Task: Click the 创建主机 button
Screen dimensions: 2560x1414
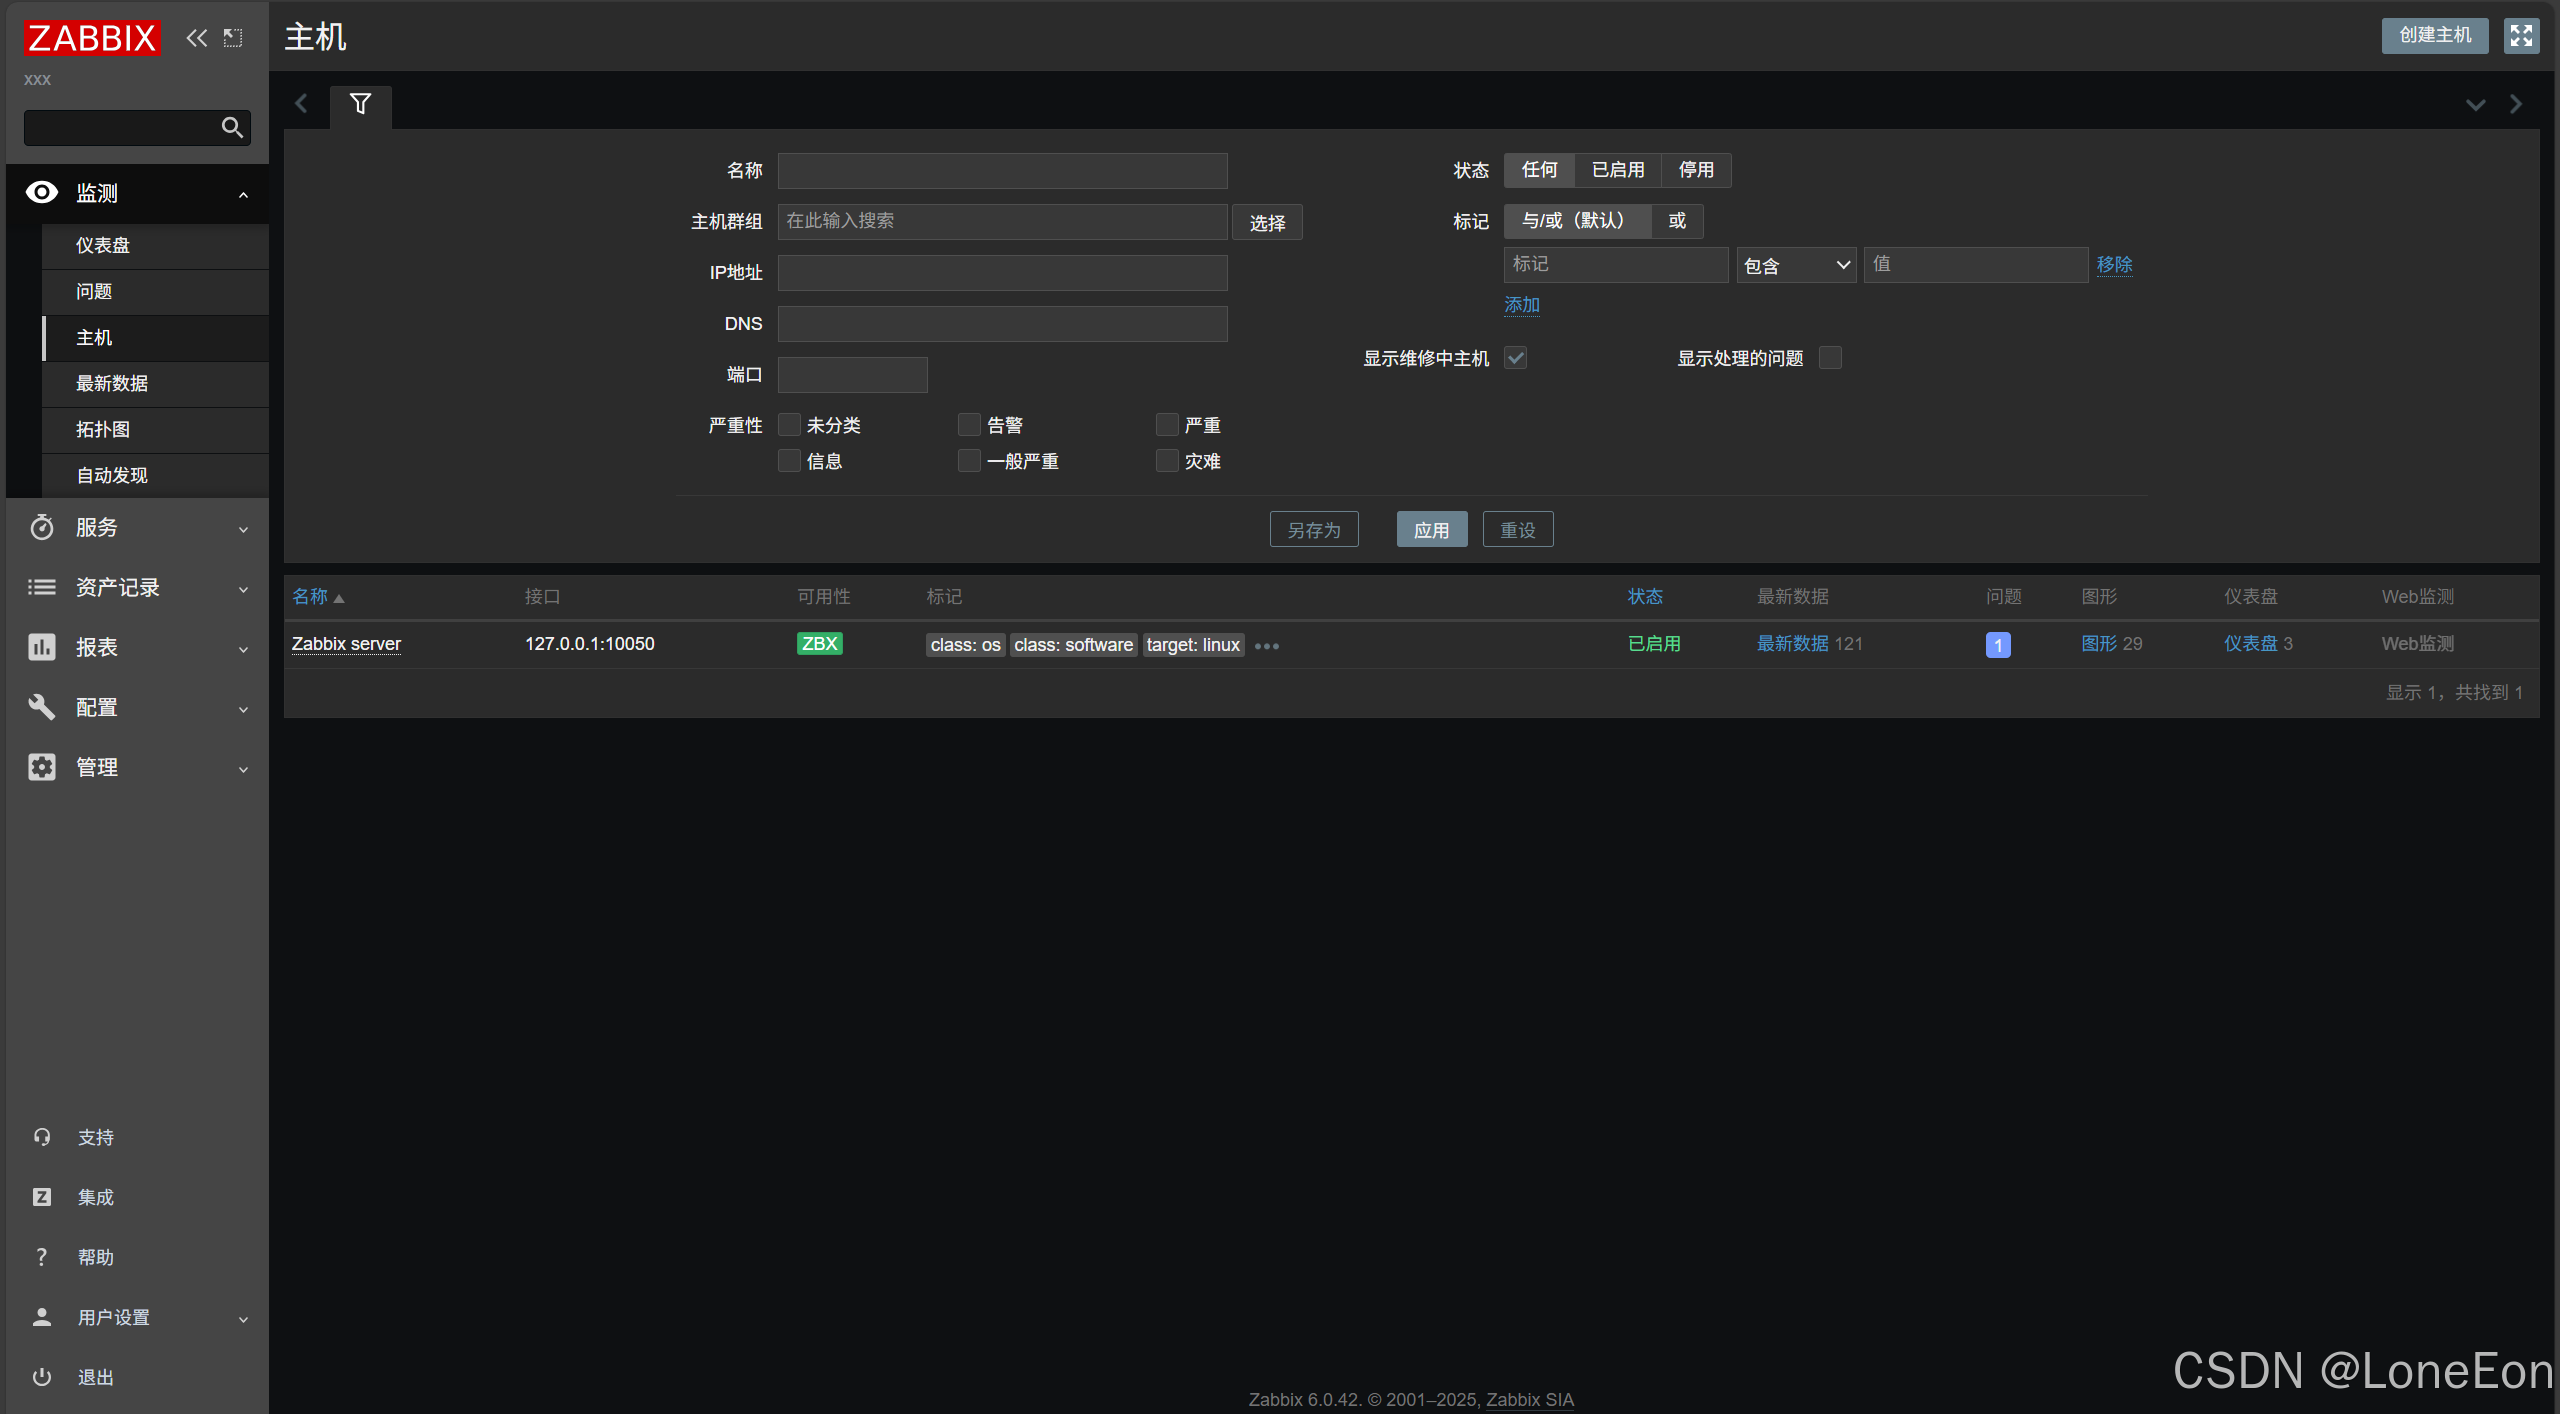Action: point(2434,36)
